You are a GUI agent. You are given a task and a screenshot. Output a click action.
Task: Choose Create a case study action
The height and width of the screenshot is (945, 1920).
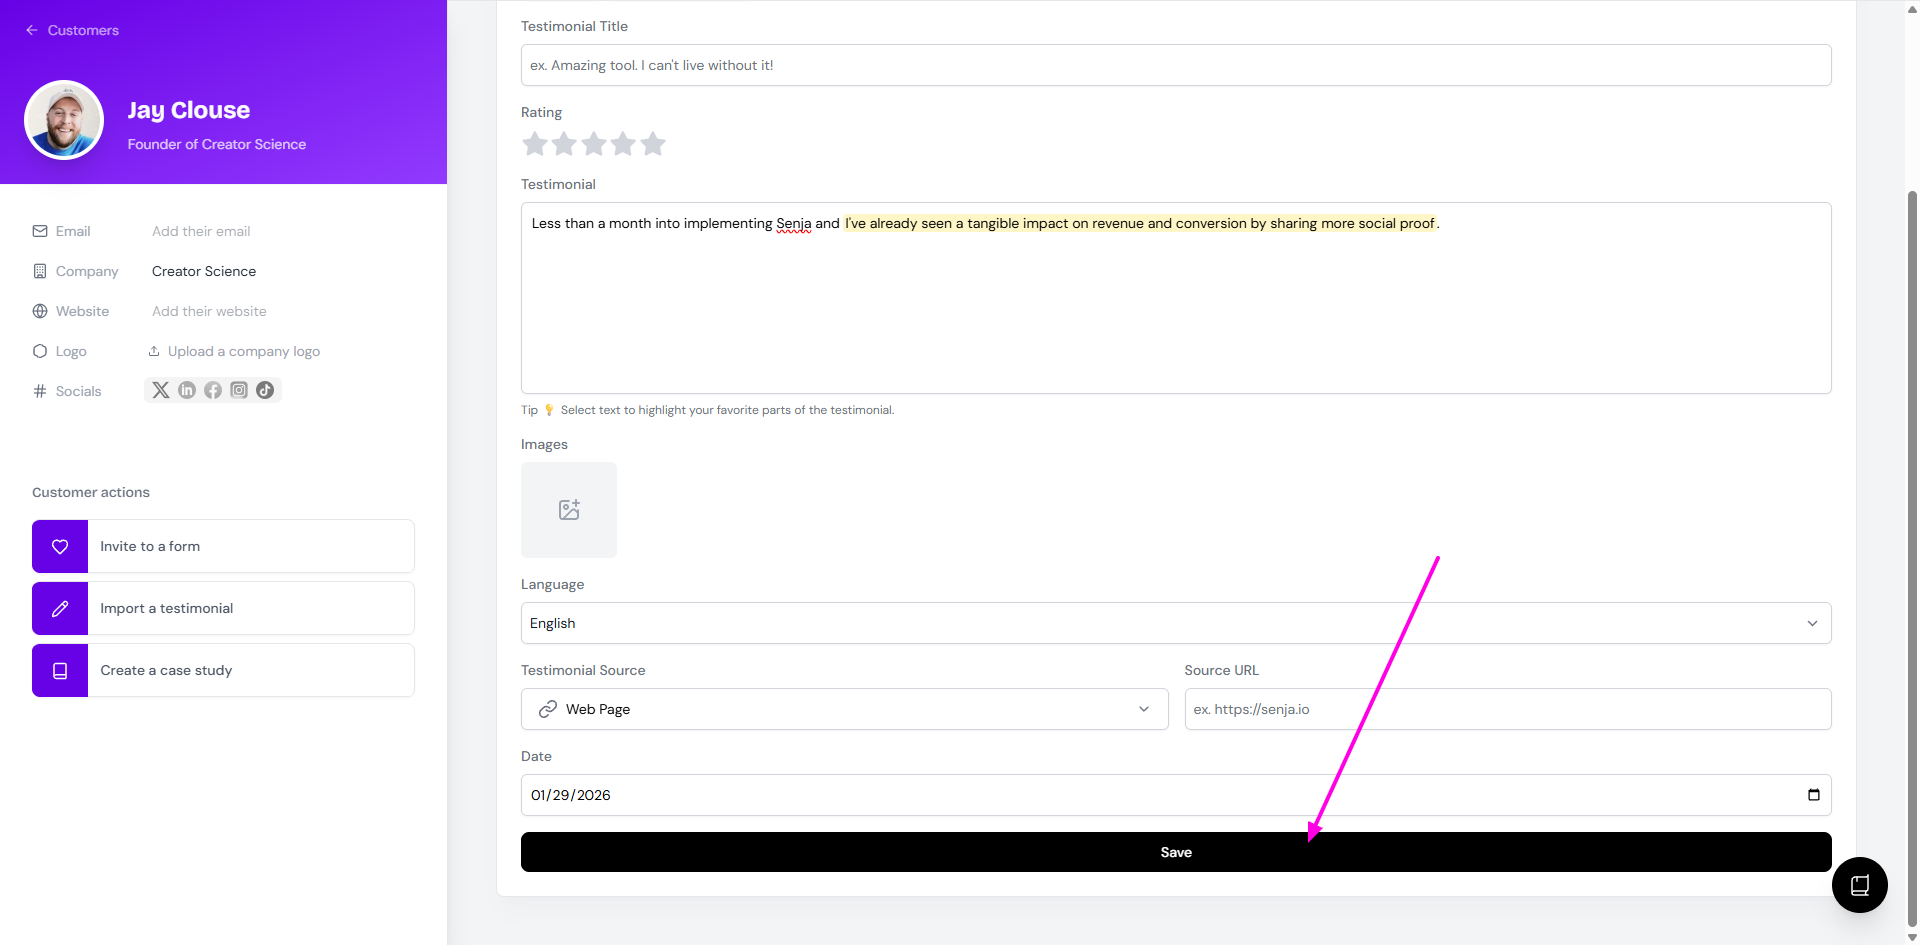(223, 670)
